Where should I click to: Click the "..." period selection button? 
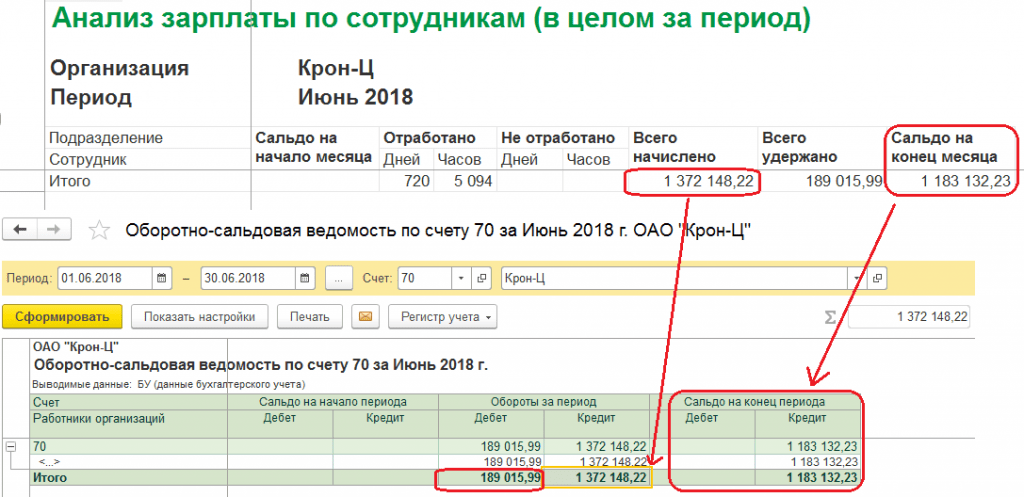click(339, 278)
